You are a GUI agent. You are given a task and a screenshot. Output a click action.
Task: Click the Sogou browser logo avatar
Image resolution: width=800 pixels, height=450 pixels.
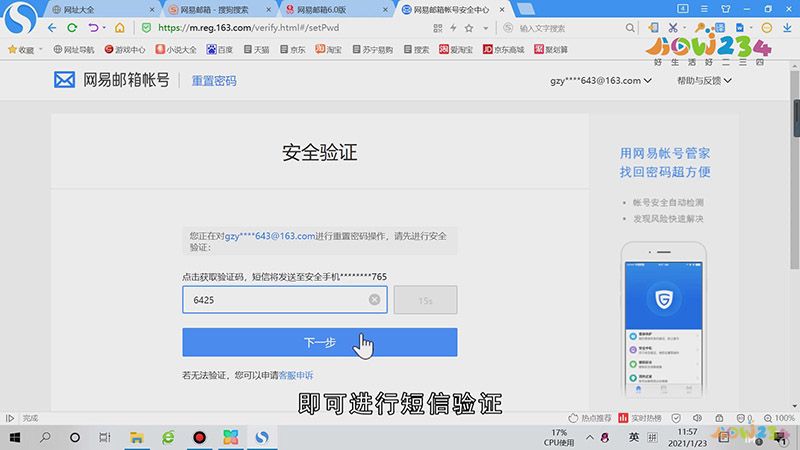click(19, 17)
